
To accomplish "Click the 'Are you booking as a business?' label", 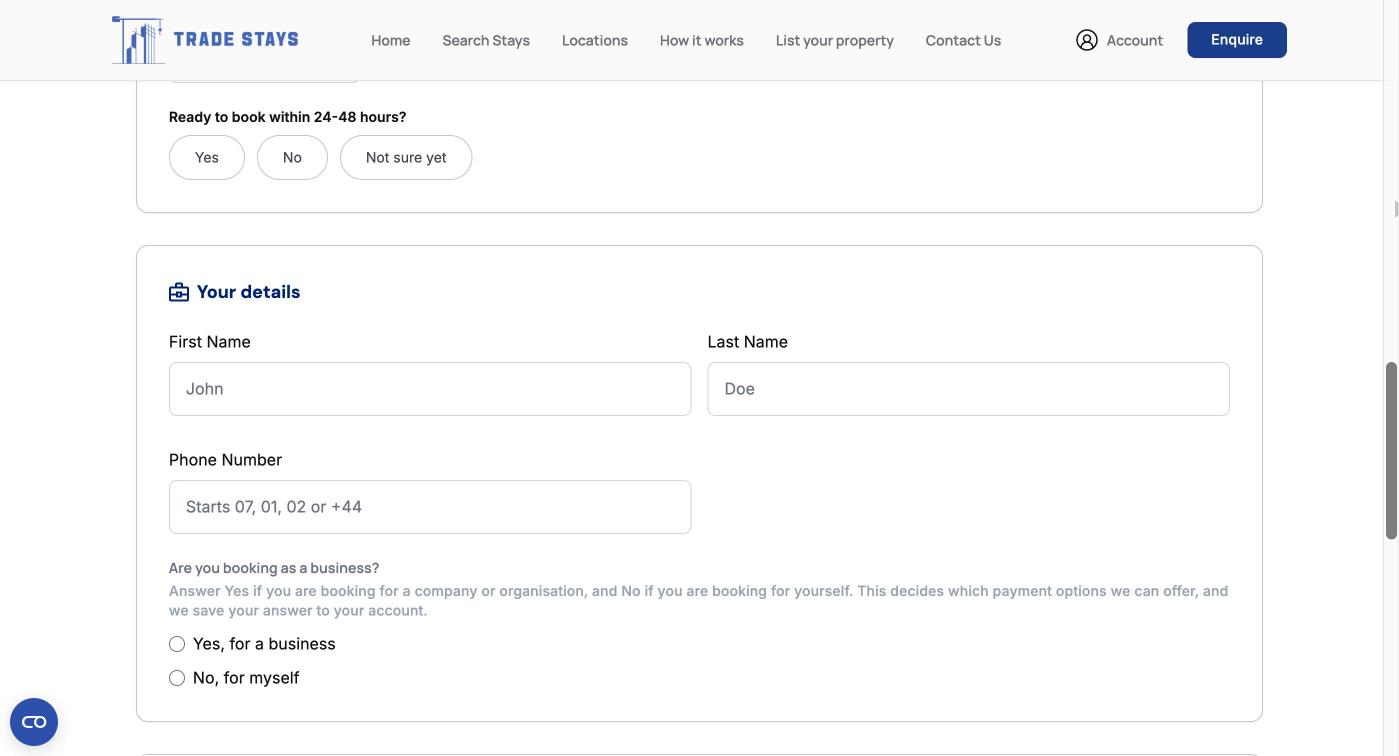I will click(274, 568).
